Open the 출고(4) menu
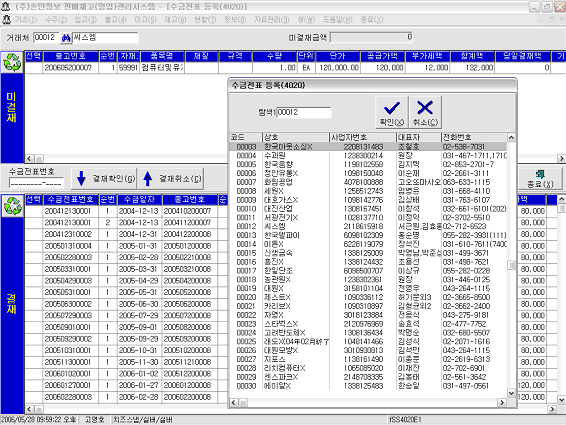The width and height of the screenshot is (566, 425). pos(116,19)
